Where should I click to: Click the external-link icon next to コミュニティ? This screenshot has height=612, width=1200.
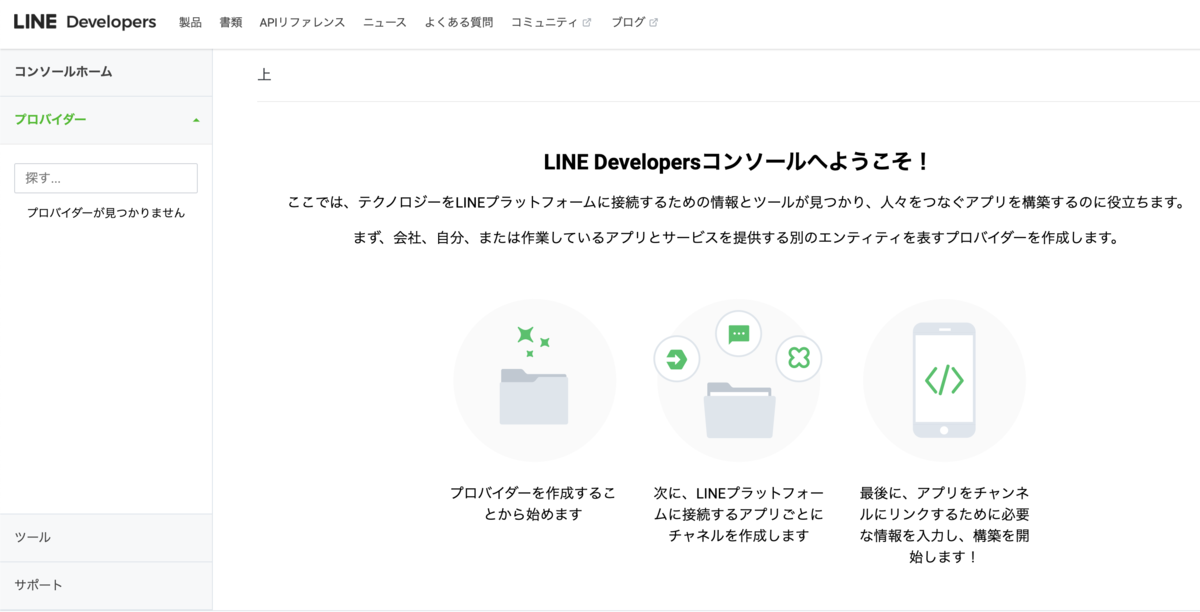click(587, 22)
